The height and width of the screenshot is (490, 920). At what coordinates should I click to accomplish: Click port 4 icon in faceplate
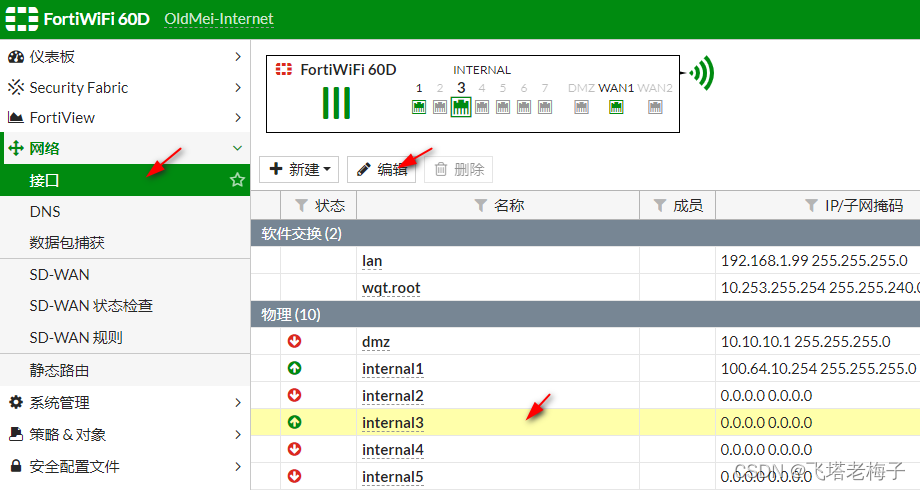tap(482, 107)
